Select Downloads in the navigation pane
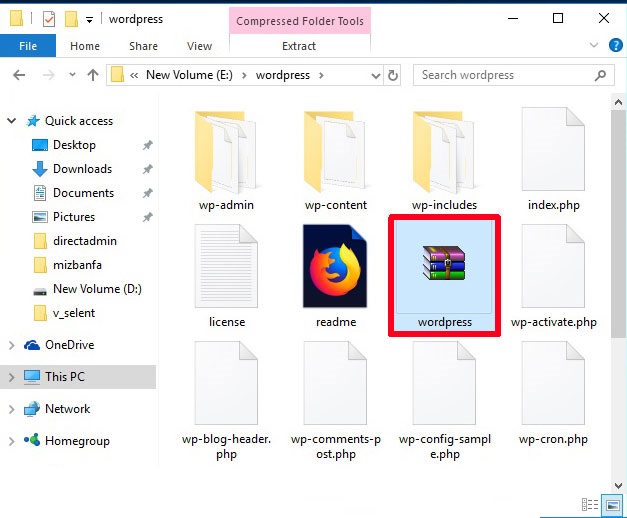The width and height of the screenshot is (627, 518). click(82, 169)
